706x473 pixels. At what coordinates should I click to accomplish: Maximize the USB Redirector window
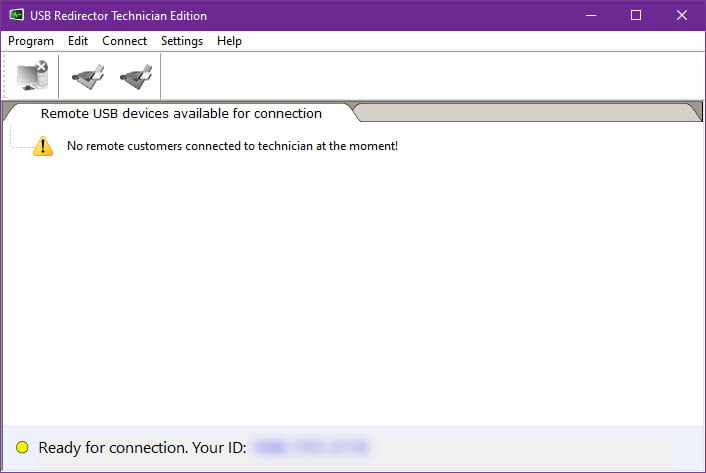(636, 15)
